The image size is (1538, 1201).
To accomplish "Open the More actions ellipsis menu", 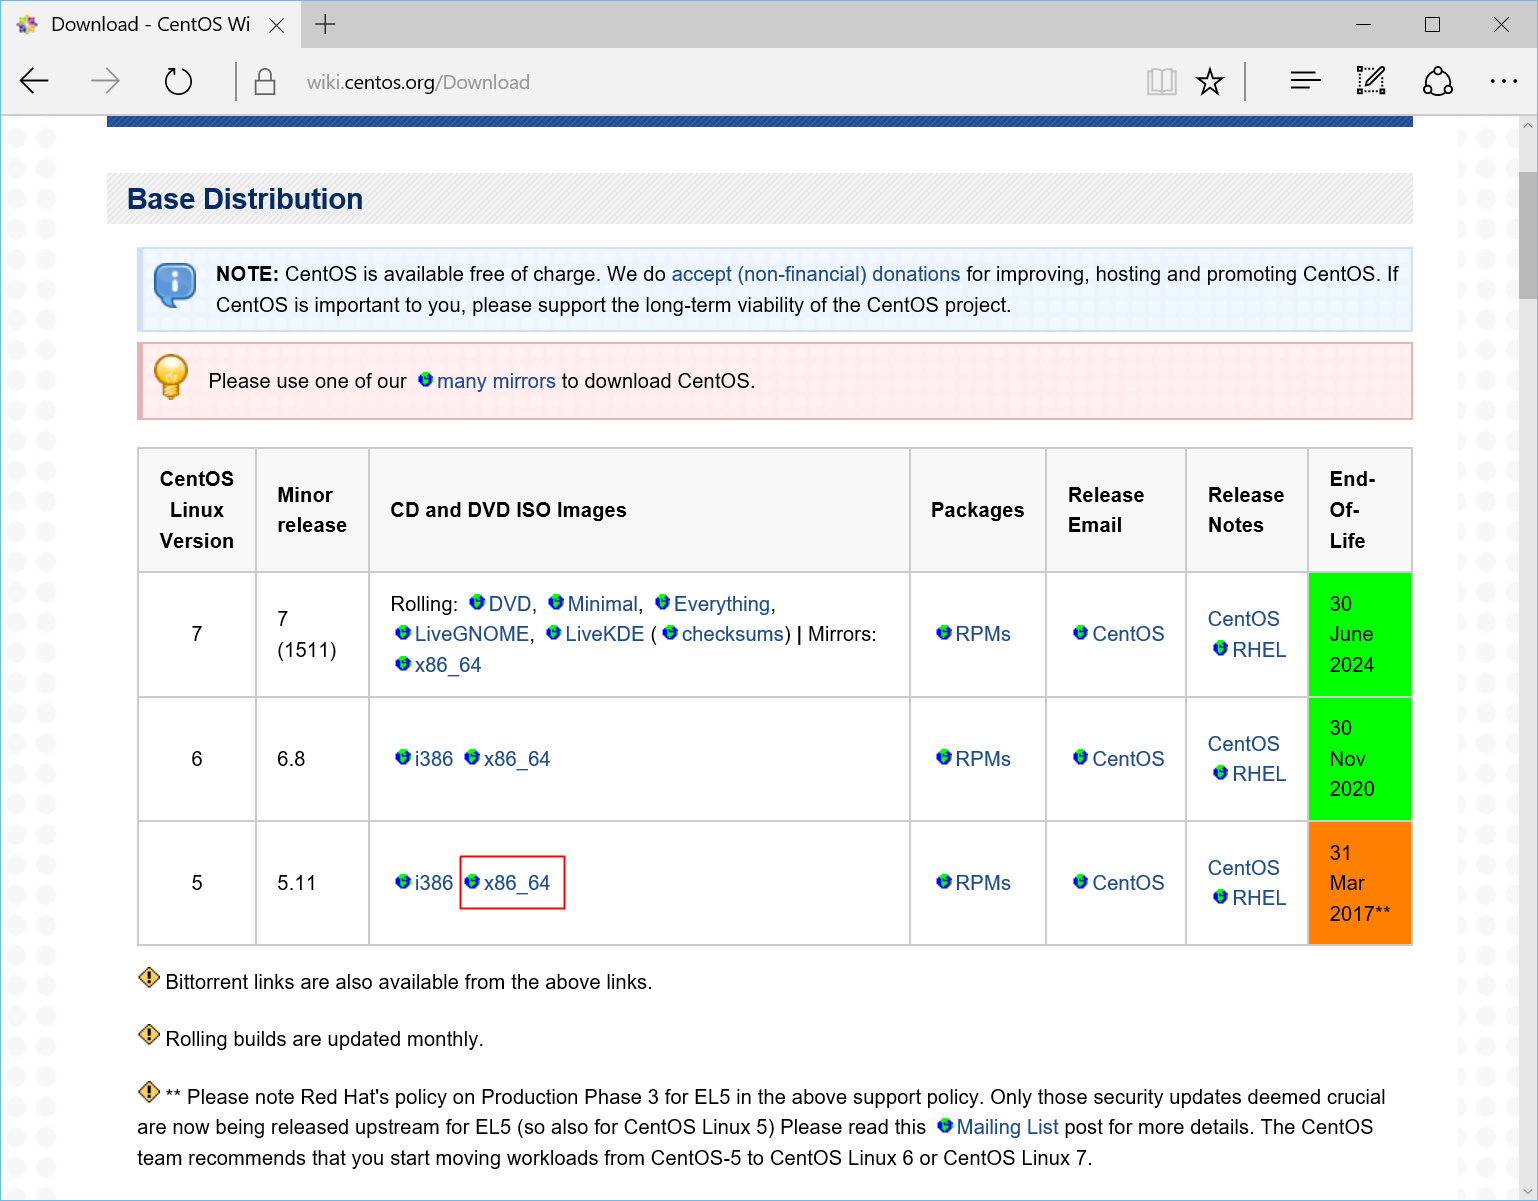I will (1503, 81).
